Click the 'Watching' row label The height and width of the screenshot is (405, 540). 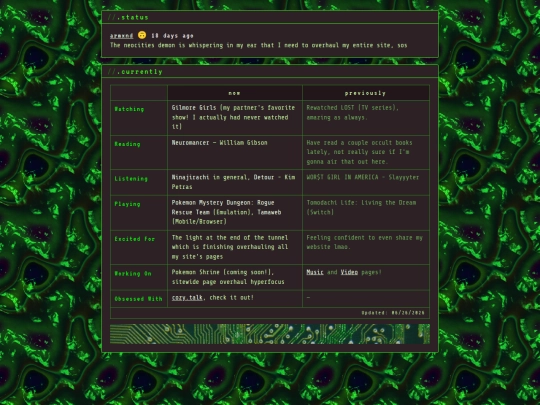coord(129,109)
